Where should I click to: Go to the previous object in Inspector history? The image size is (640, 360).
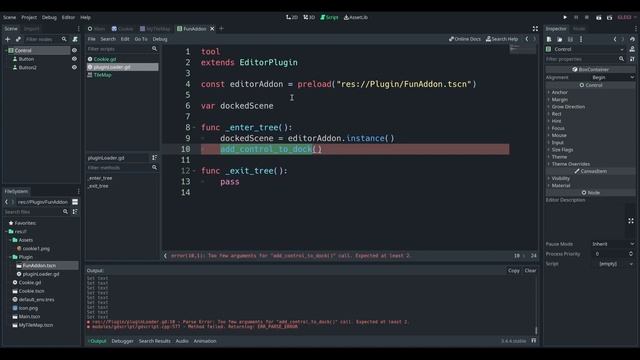615,39
